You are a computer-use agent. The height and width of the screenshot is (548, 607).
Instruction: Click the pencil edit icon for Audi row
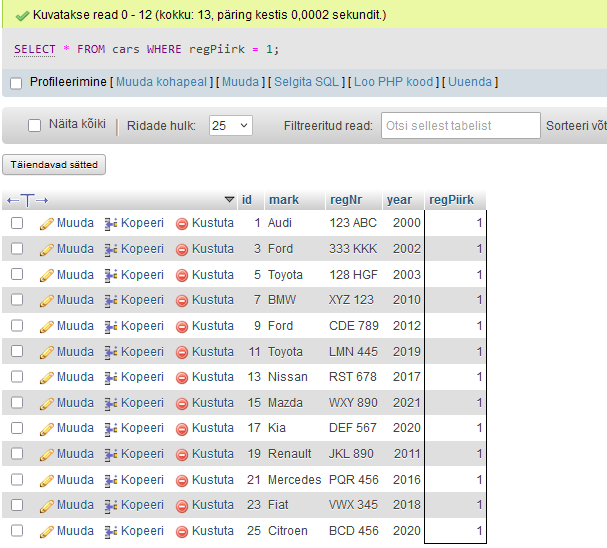(47, 223)
